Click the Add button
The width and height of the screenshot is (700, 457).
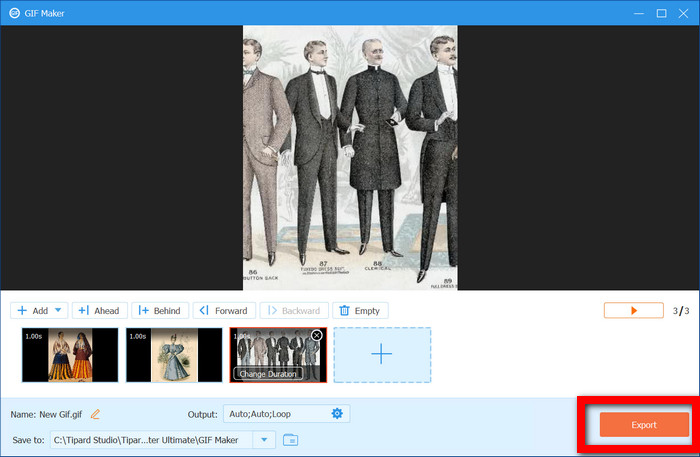pos(33,311)
